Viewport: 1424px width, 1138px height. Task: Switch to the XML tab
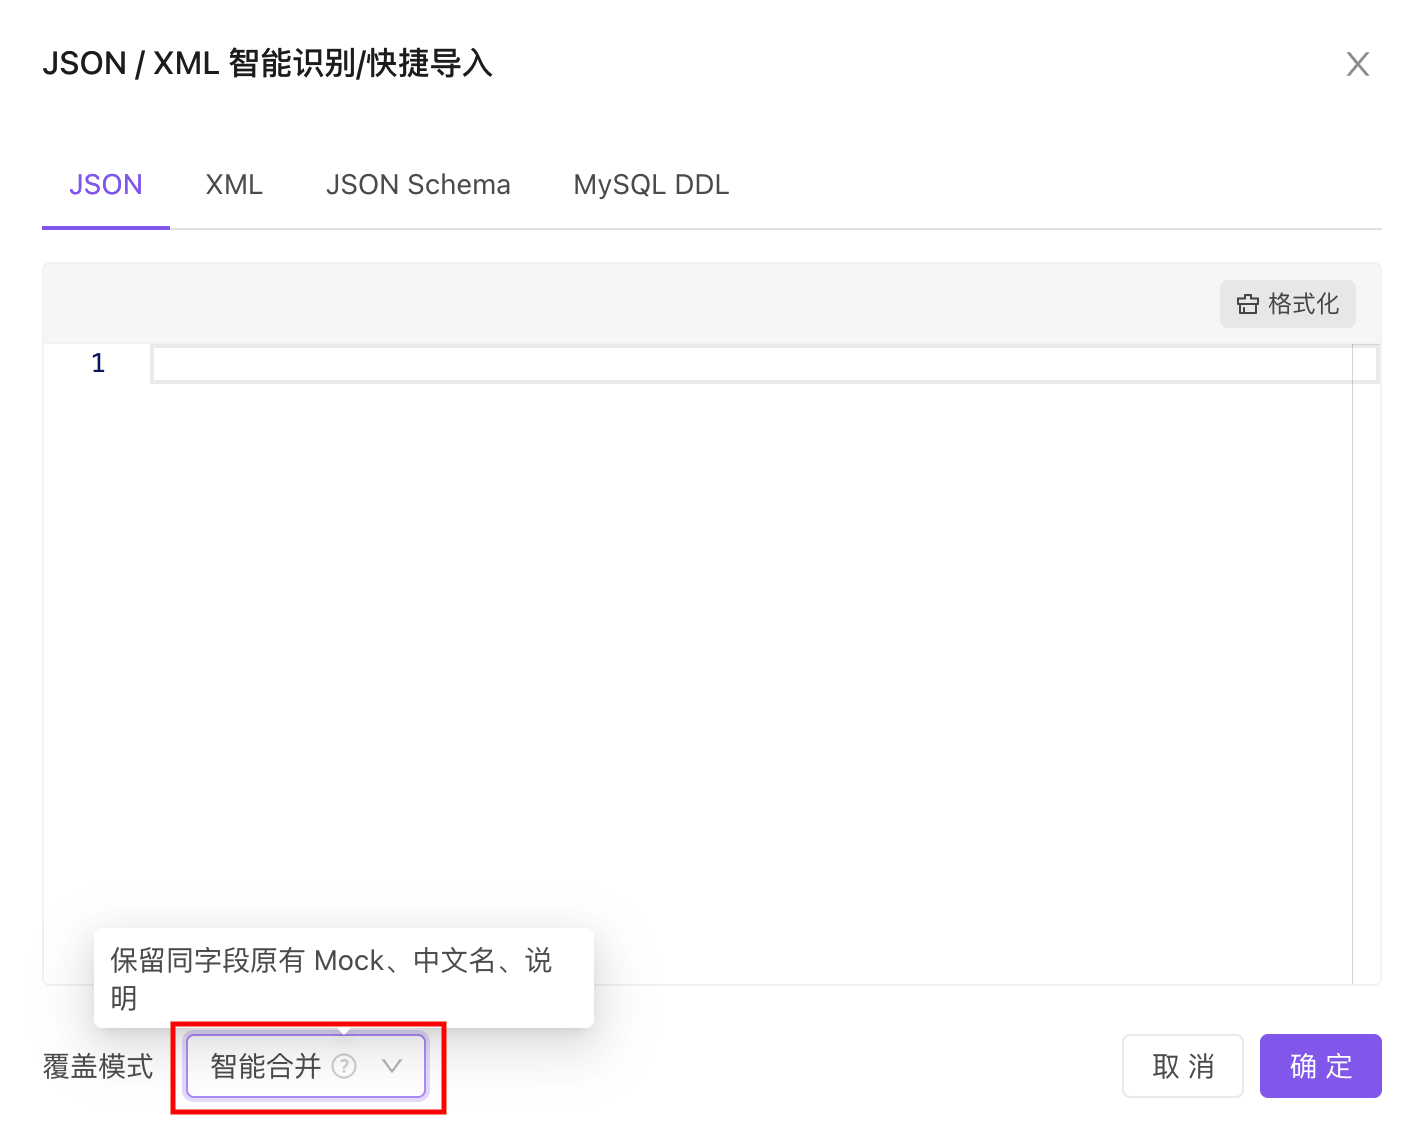point(233,184)
